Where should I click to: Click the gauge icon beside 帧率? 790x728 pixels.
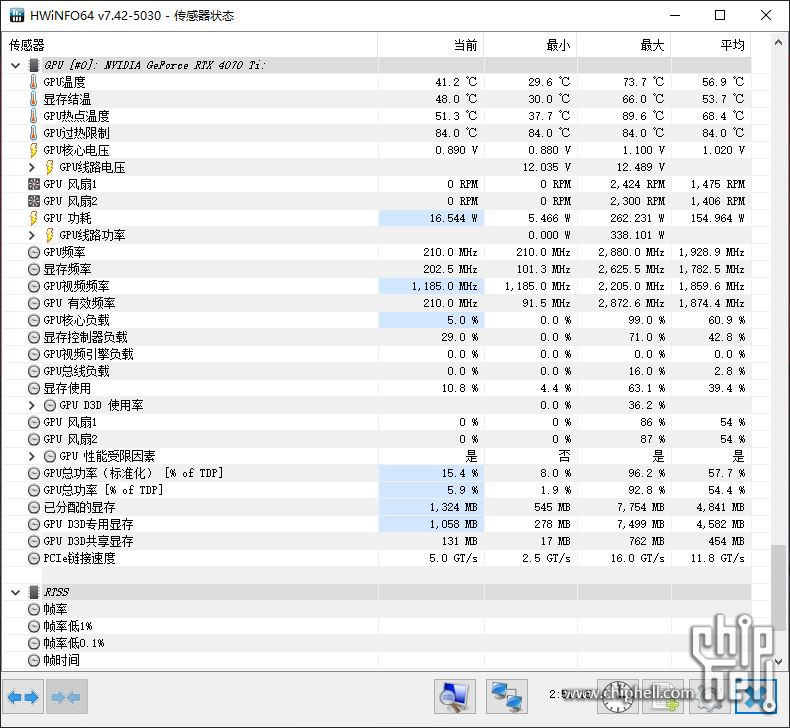click(x=33, y=610)
